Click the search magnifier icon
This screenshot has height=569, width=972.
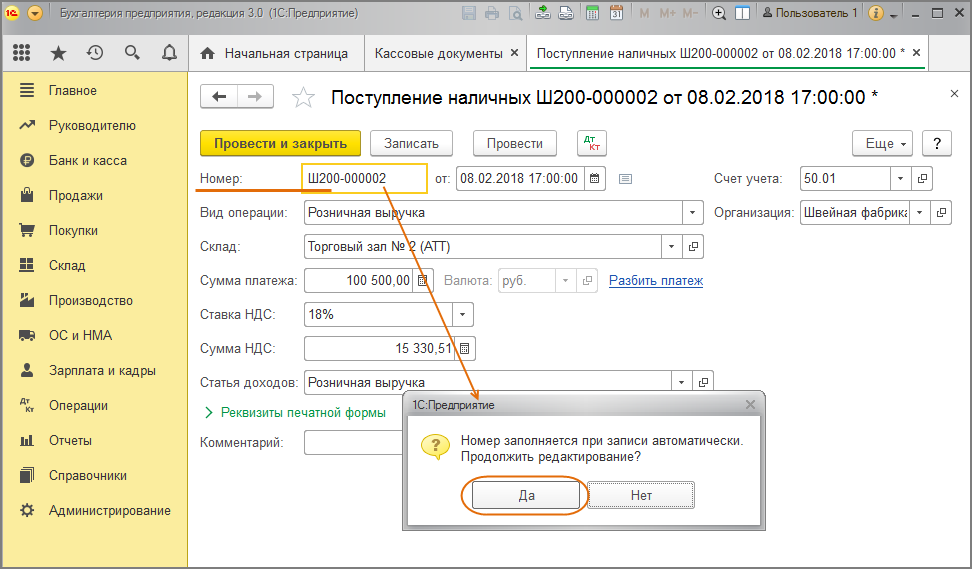132,53
